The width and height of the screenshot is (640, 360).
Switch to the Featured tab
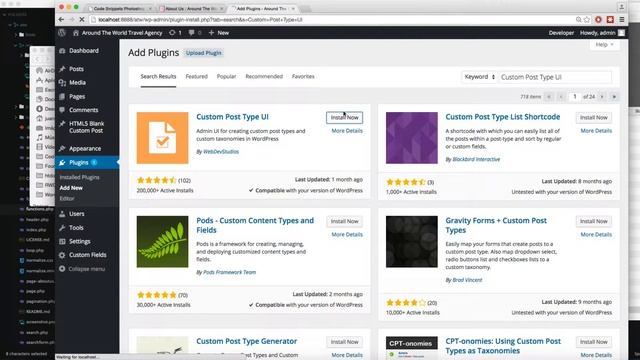pos(196,76)
